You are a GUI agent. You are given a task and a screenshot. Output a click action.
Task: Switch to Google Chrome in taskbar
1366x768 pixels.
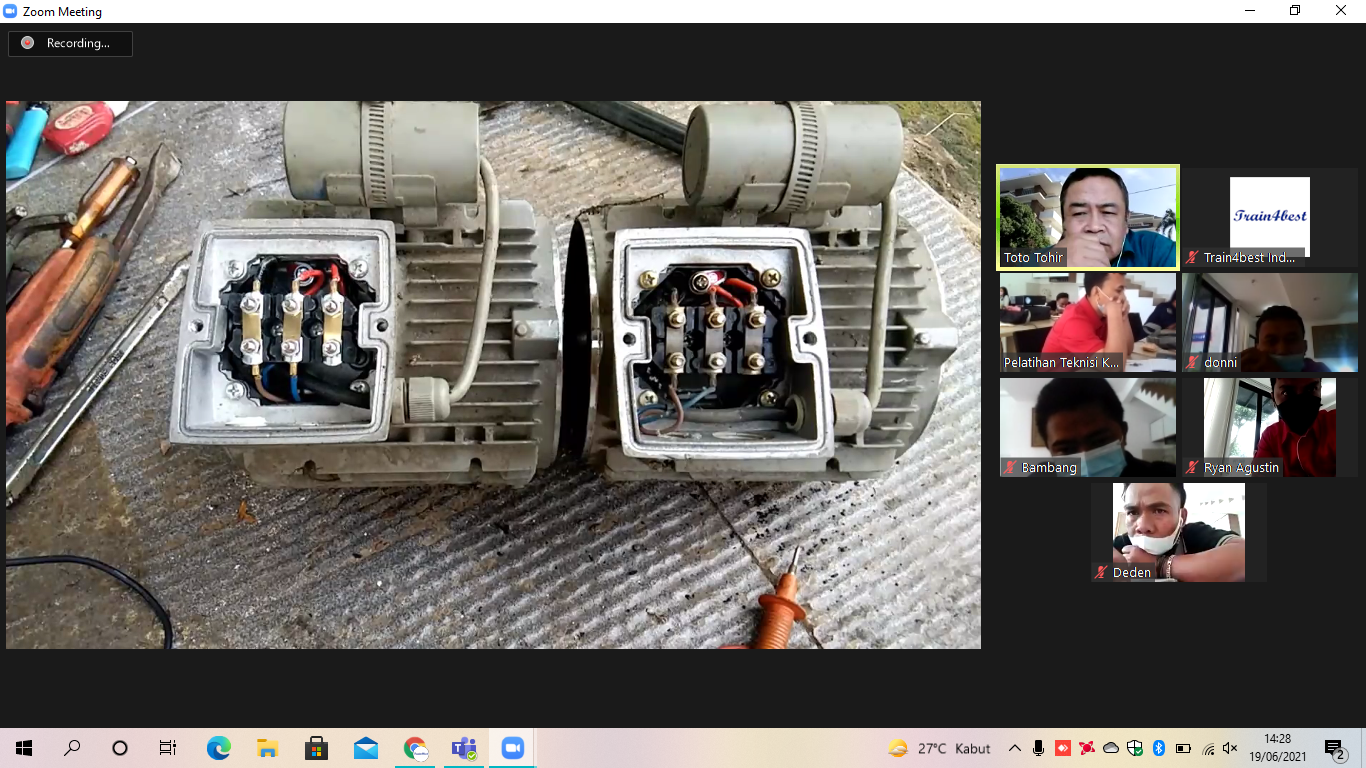(x=415, y=748)
